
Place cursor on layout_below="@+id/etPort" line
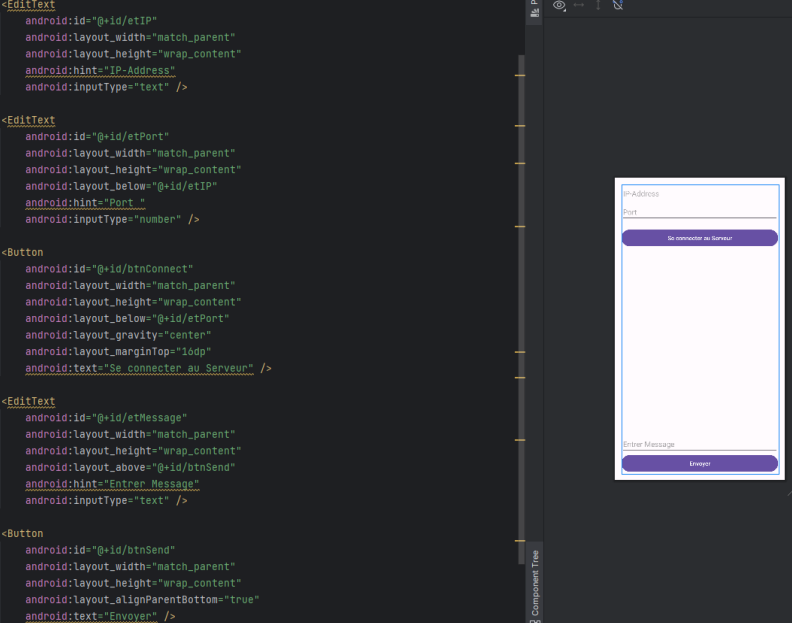tap(127, 318)
